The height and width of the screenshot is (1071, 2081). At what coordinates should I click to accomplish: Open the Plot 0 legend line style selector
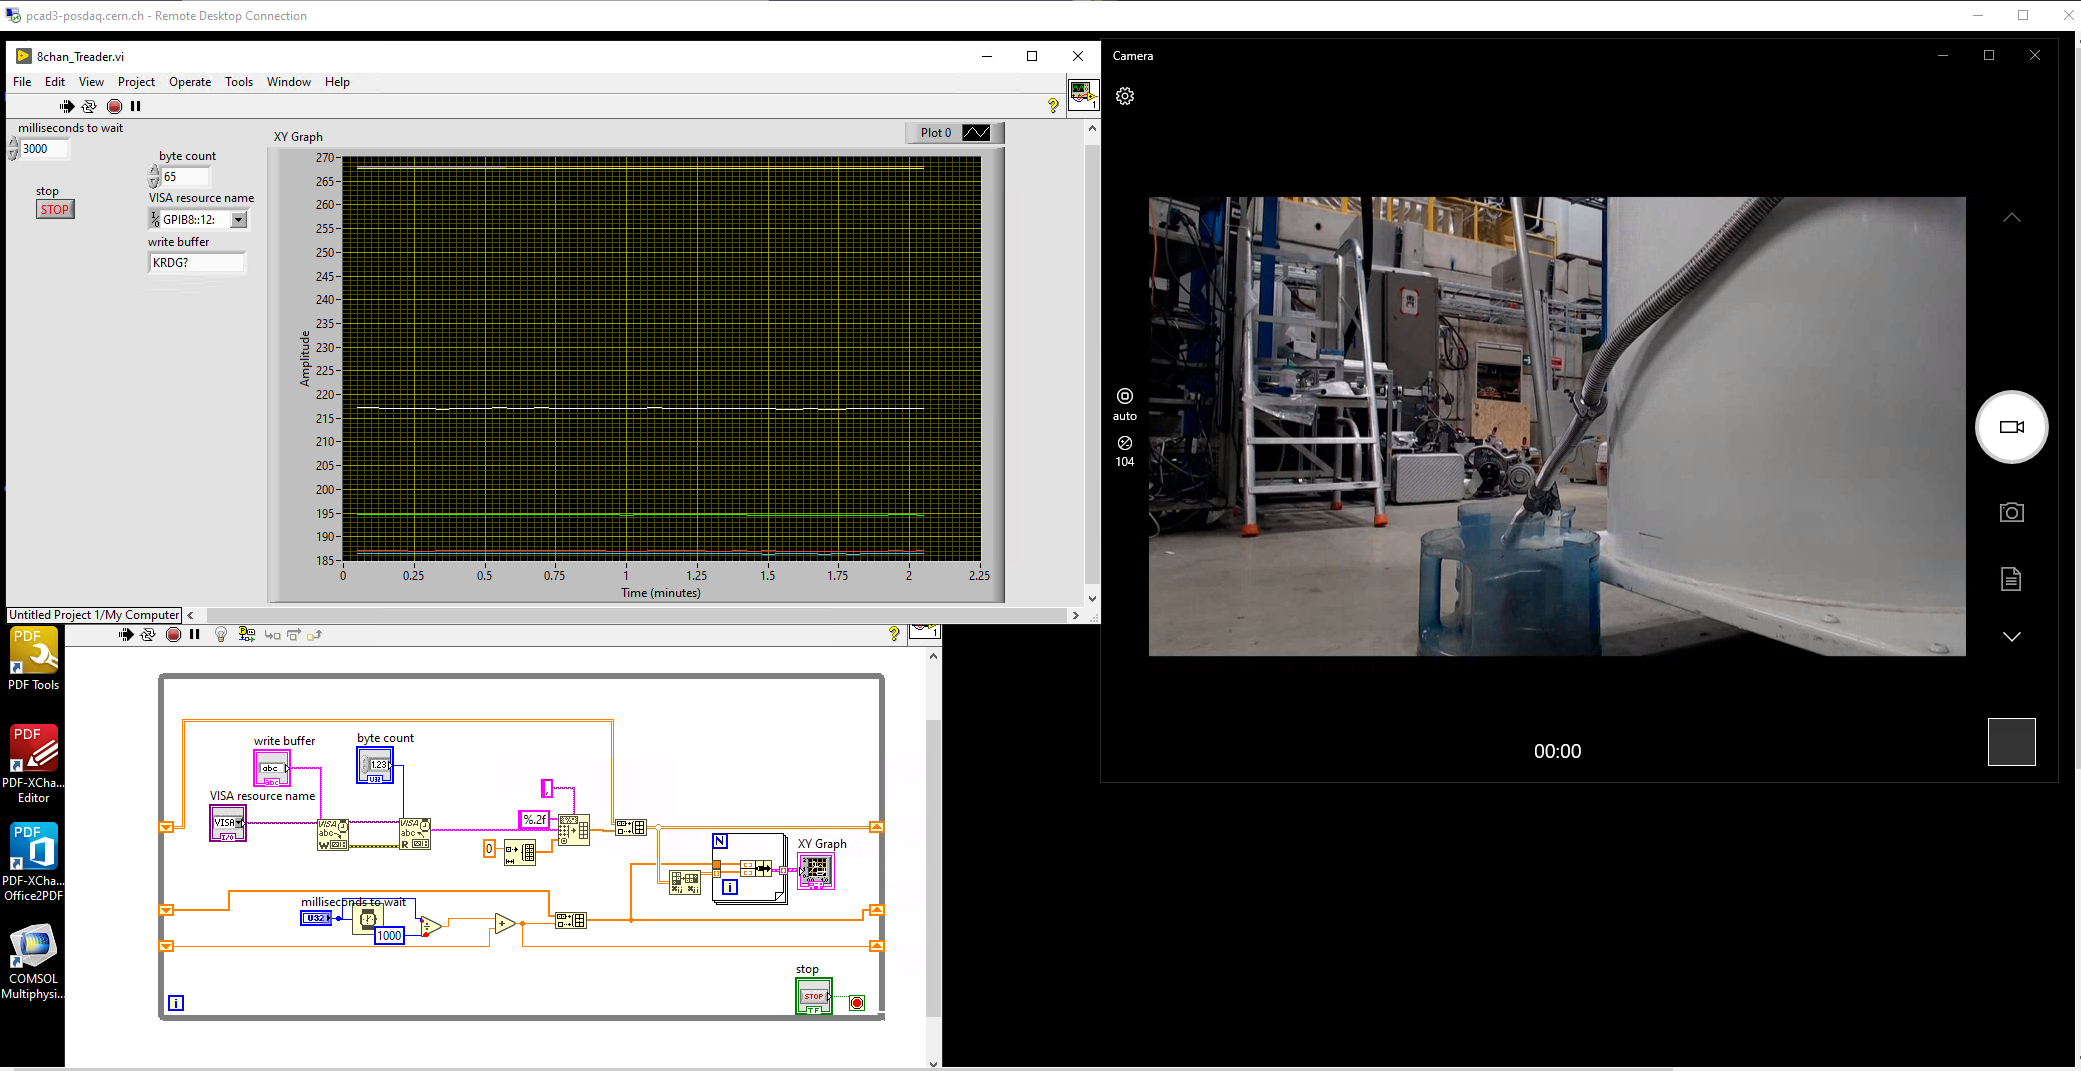[x=976, y=133]
